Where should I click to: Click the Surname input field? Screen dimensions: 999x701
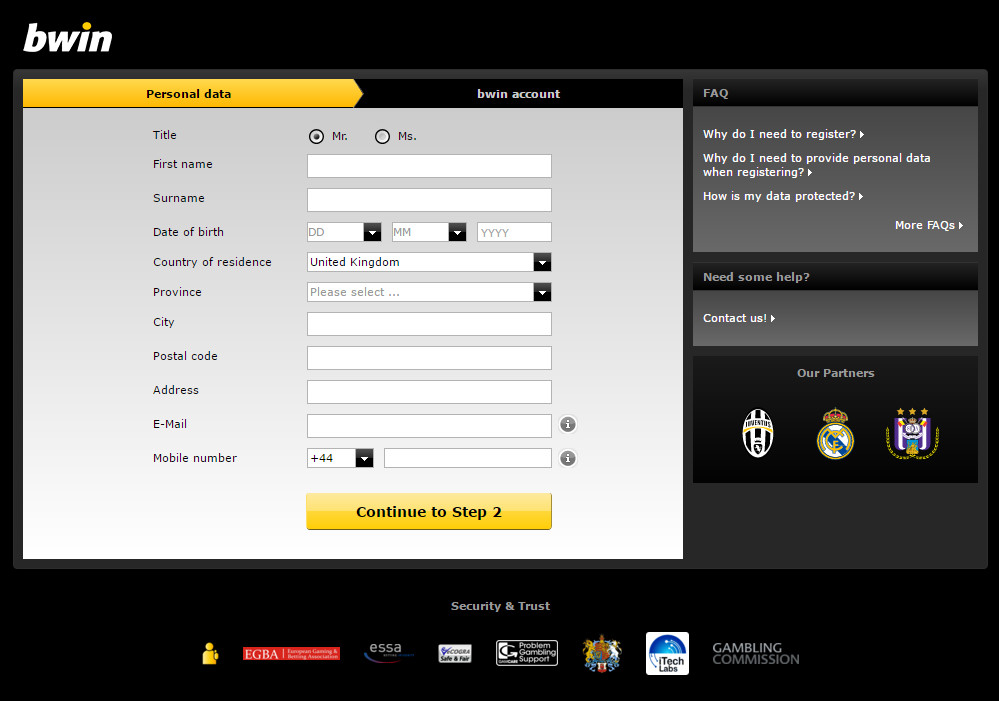[x=429, y=200]
